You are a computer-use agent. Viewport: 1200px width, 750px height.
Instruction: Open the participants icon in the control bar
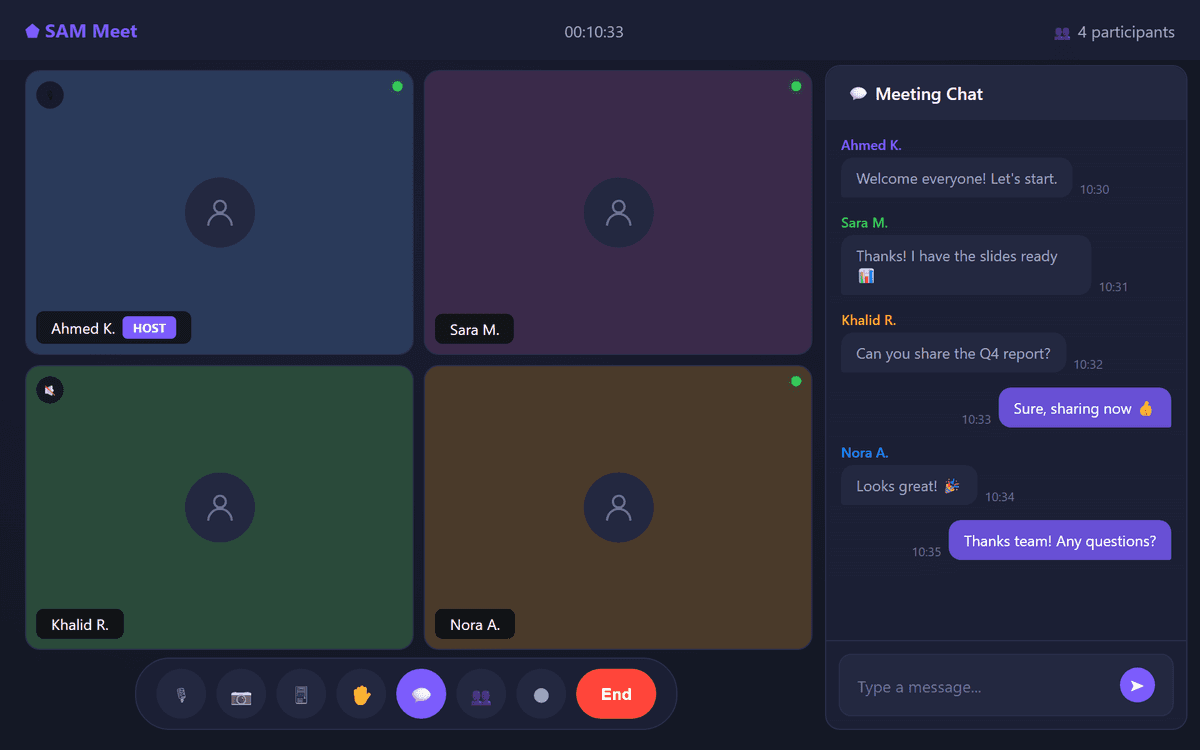click(481, 694)
